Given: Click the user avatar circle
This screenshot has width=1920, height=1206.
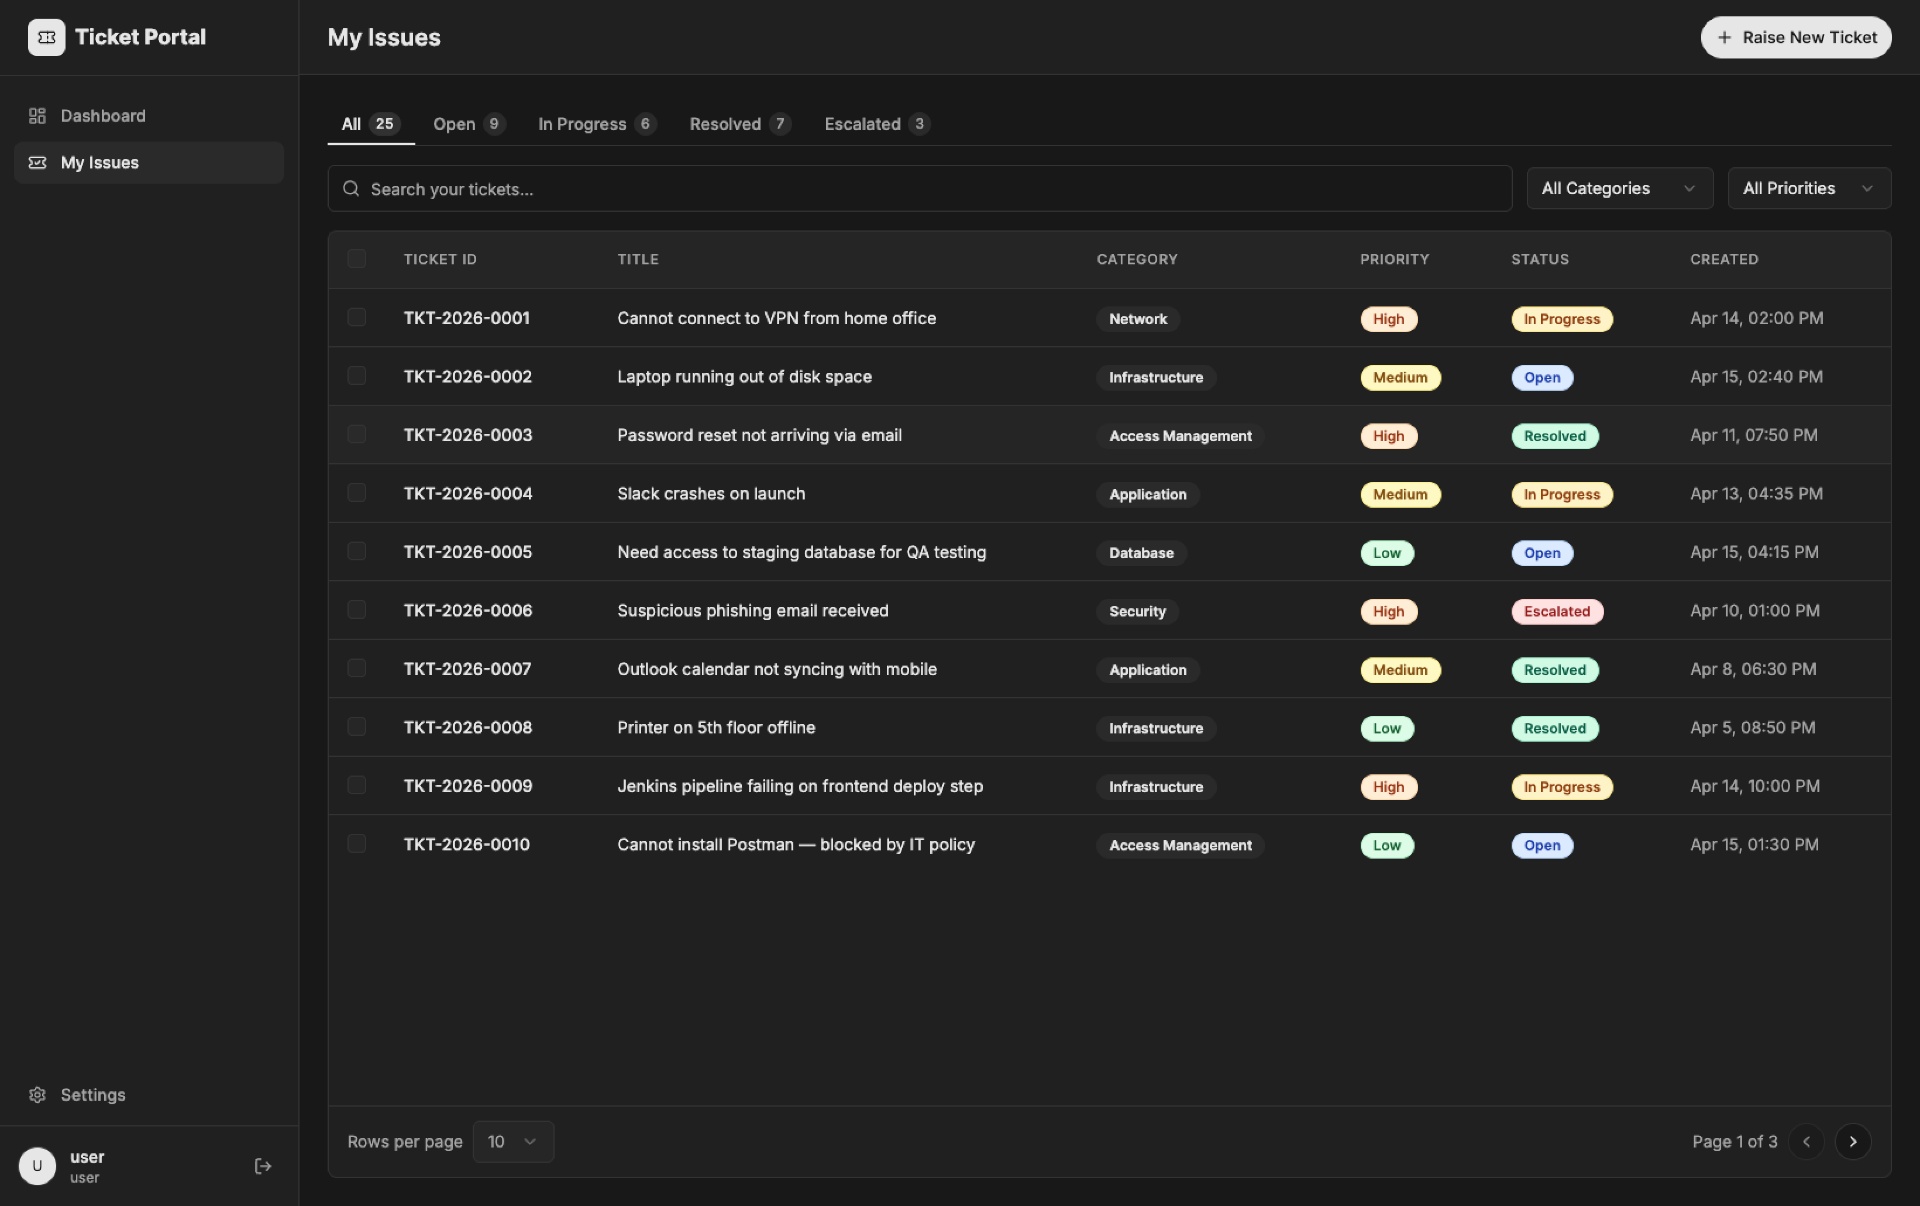Looking at the screenshot, I should click(x=37, y=1166).
